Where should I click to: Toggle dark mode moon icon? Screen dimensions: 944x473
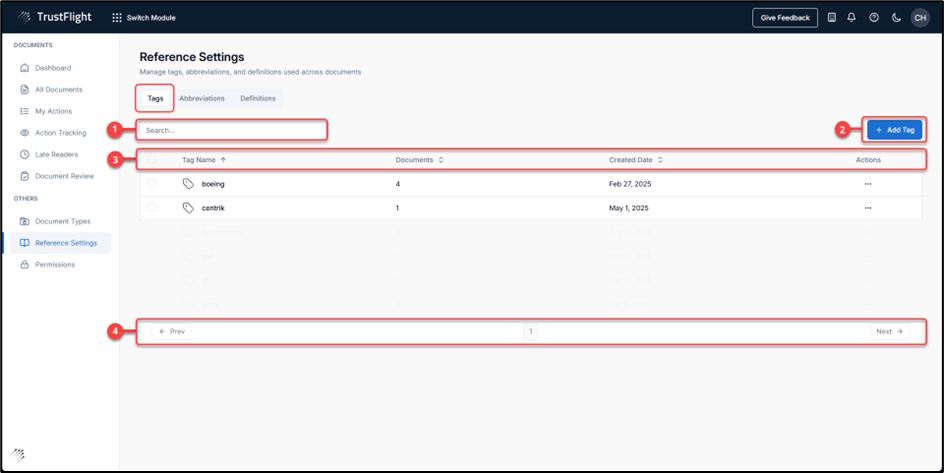(896, 17)
